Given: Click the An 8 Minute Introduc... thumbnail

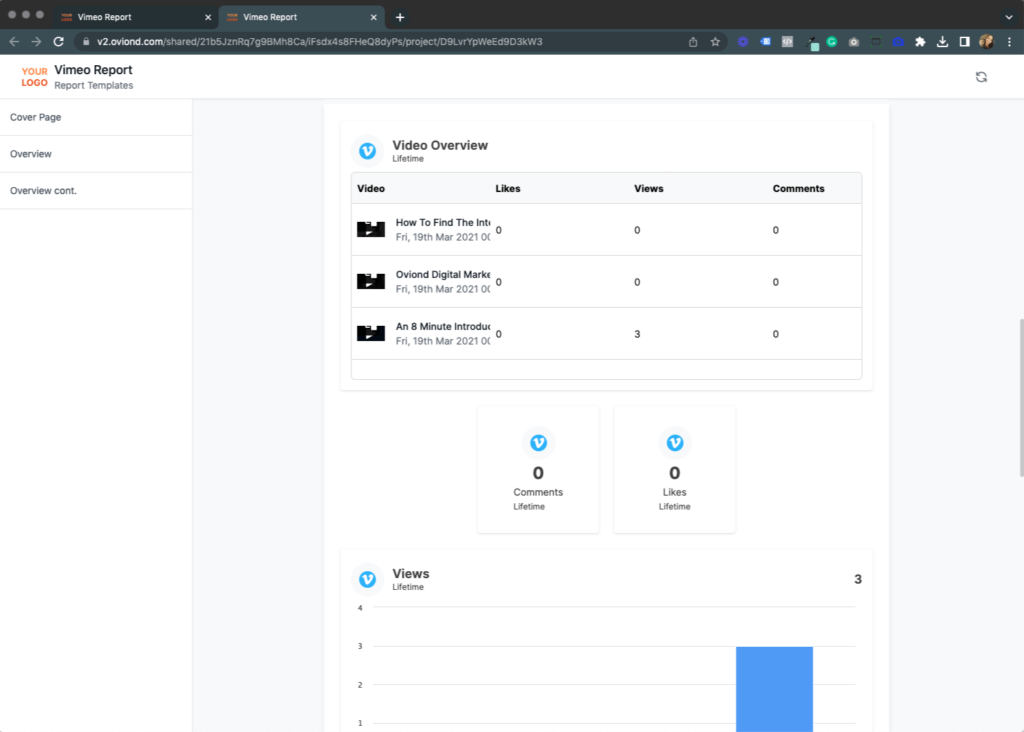Looking at the screenshot, I should tap(371, 333).
